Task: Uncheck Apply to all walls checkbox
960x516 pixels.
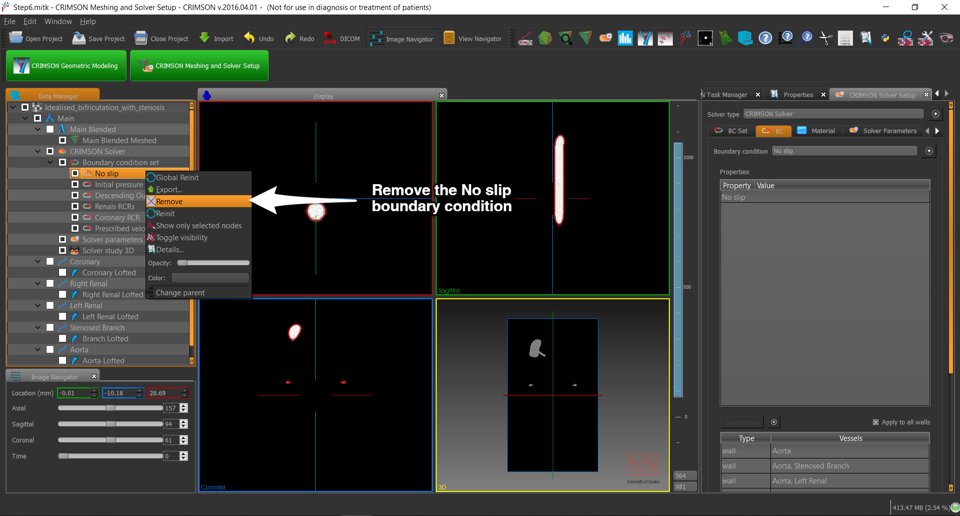Action: (x=875, y=422)
